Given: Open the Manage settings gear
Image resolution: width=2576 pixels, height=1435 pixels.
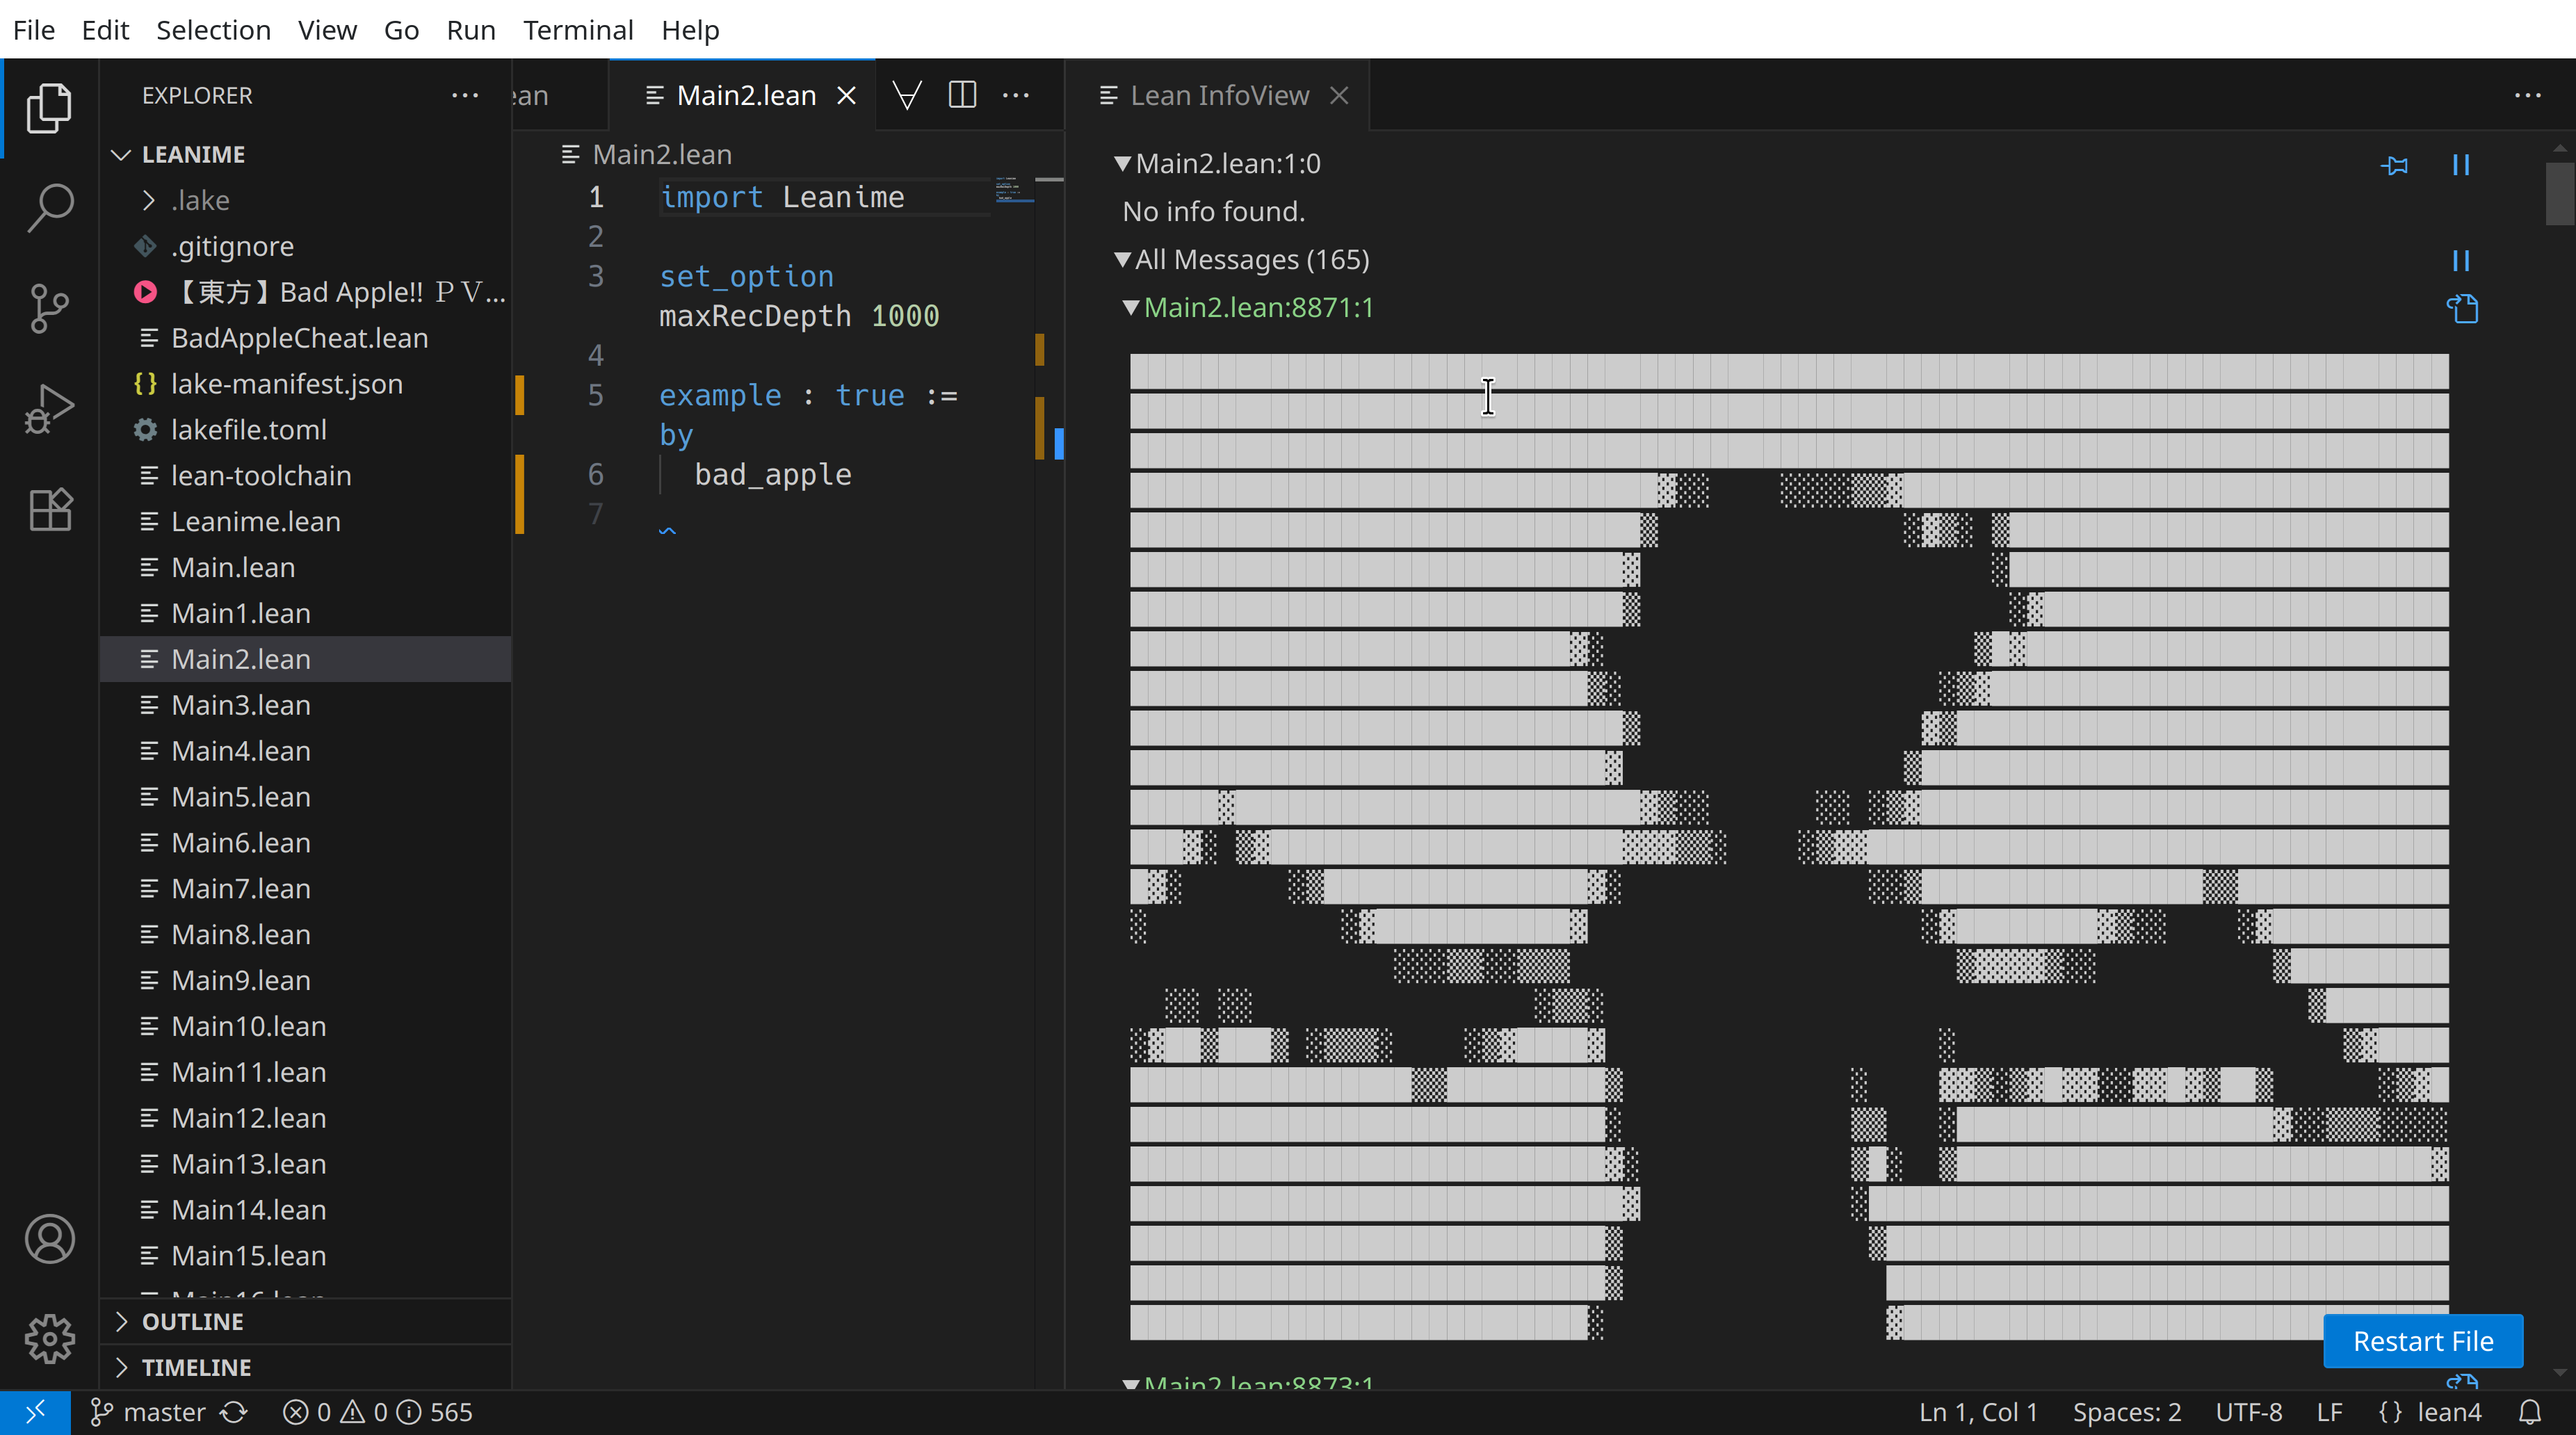Looking at the screenshot, I should (x=49, y=1339).
